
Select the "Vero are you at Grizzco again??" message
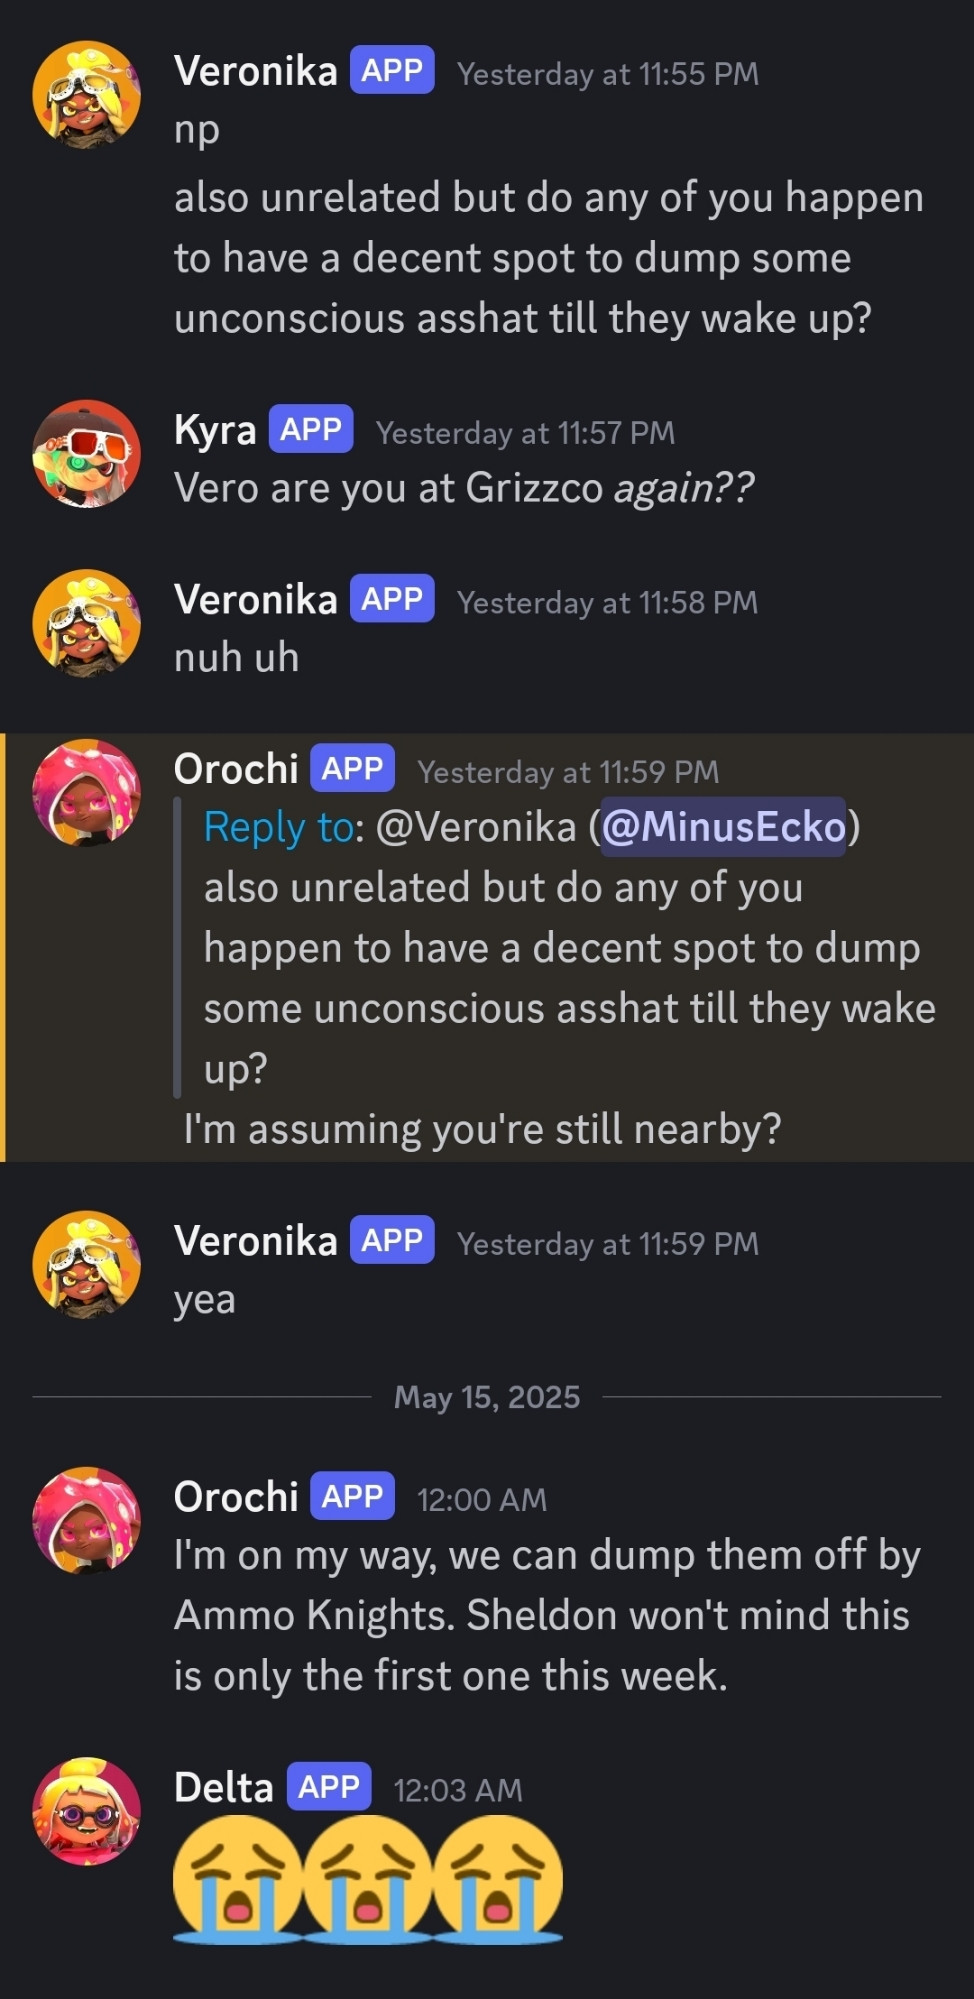[x=464, y=489]
